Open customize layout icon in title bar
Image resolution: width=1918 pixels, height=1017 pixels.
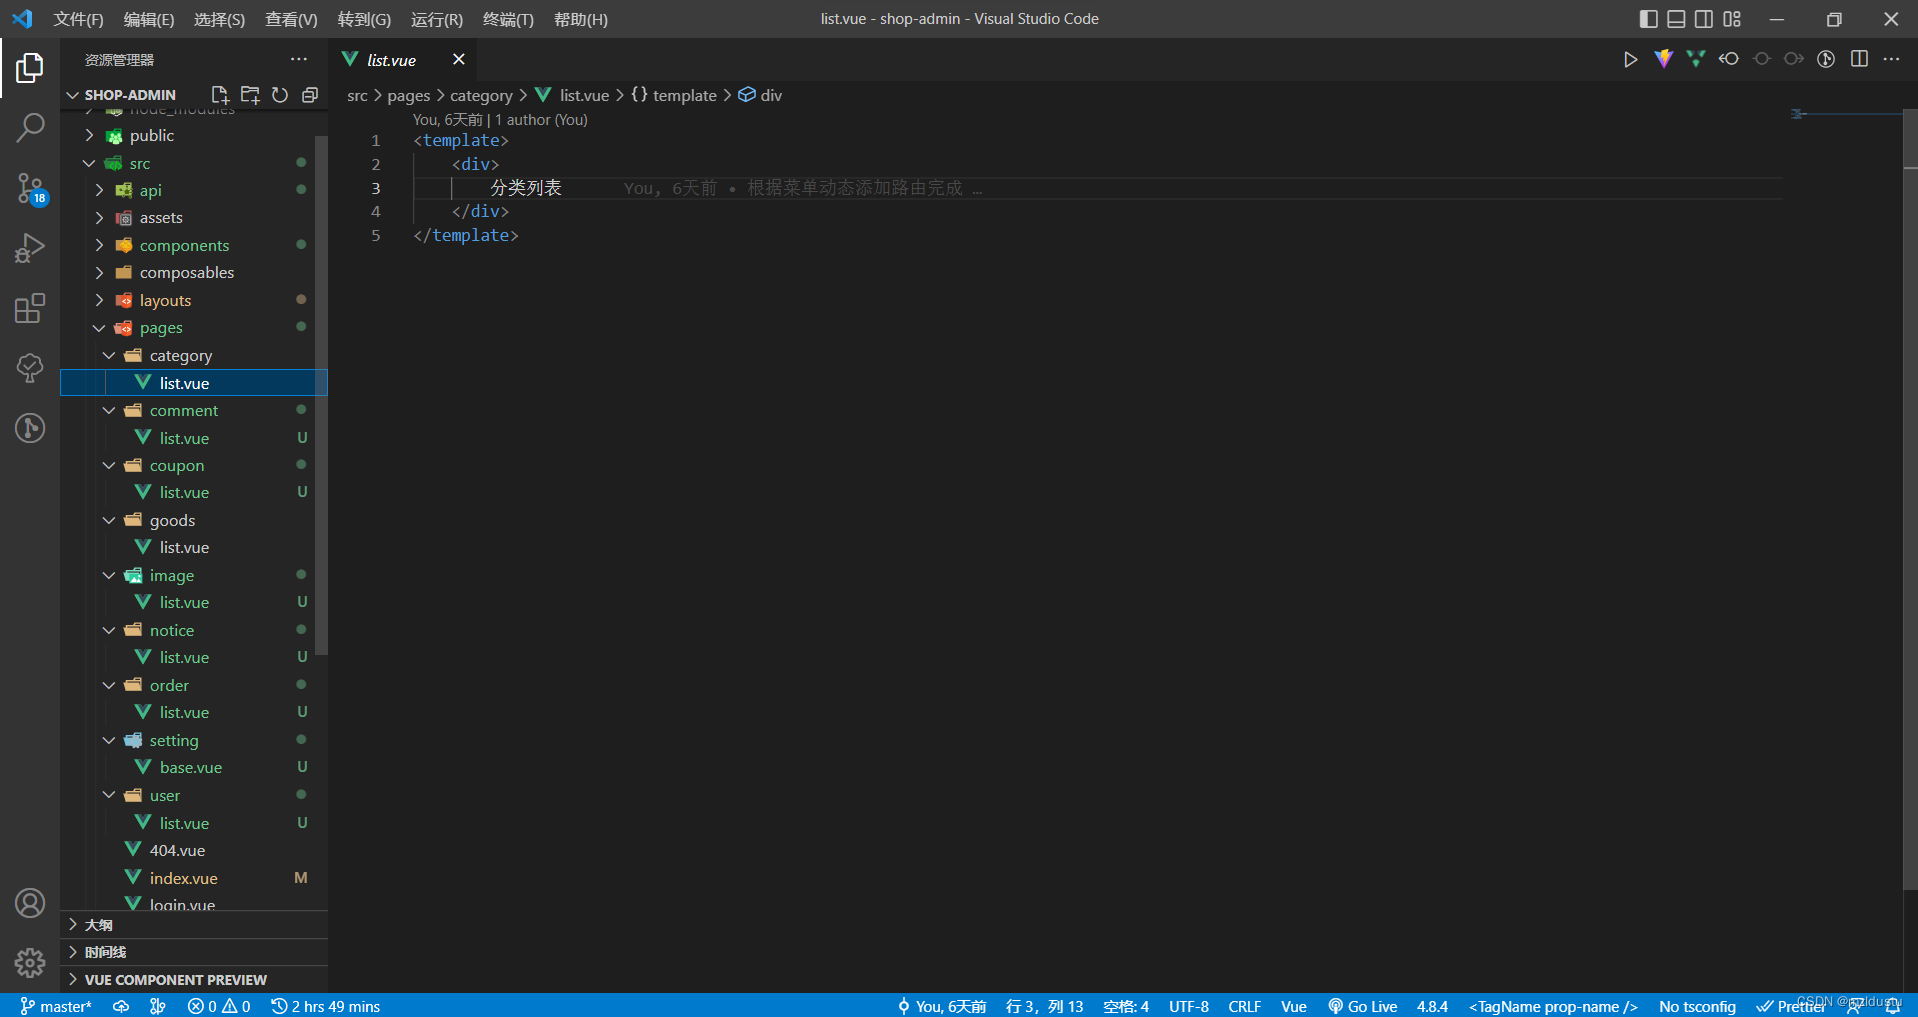click(x=1732, y=19)
